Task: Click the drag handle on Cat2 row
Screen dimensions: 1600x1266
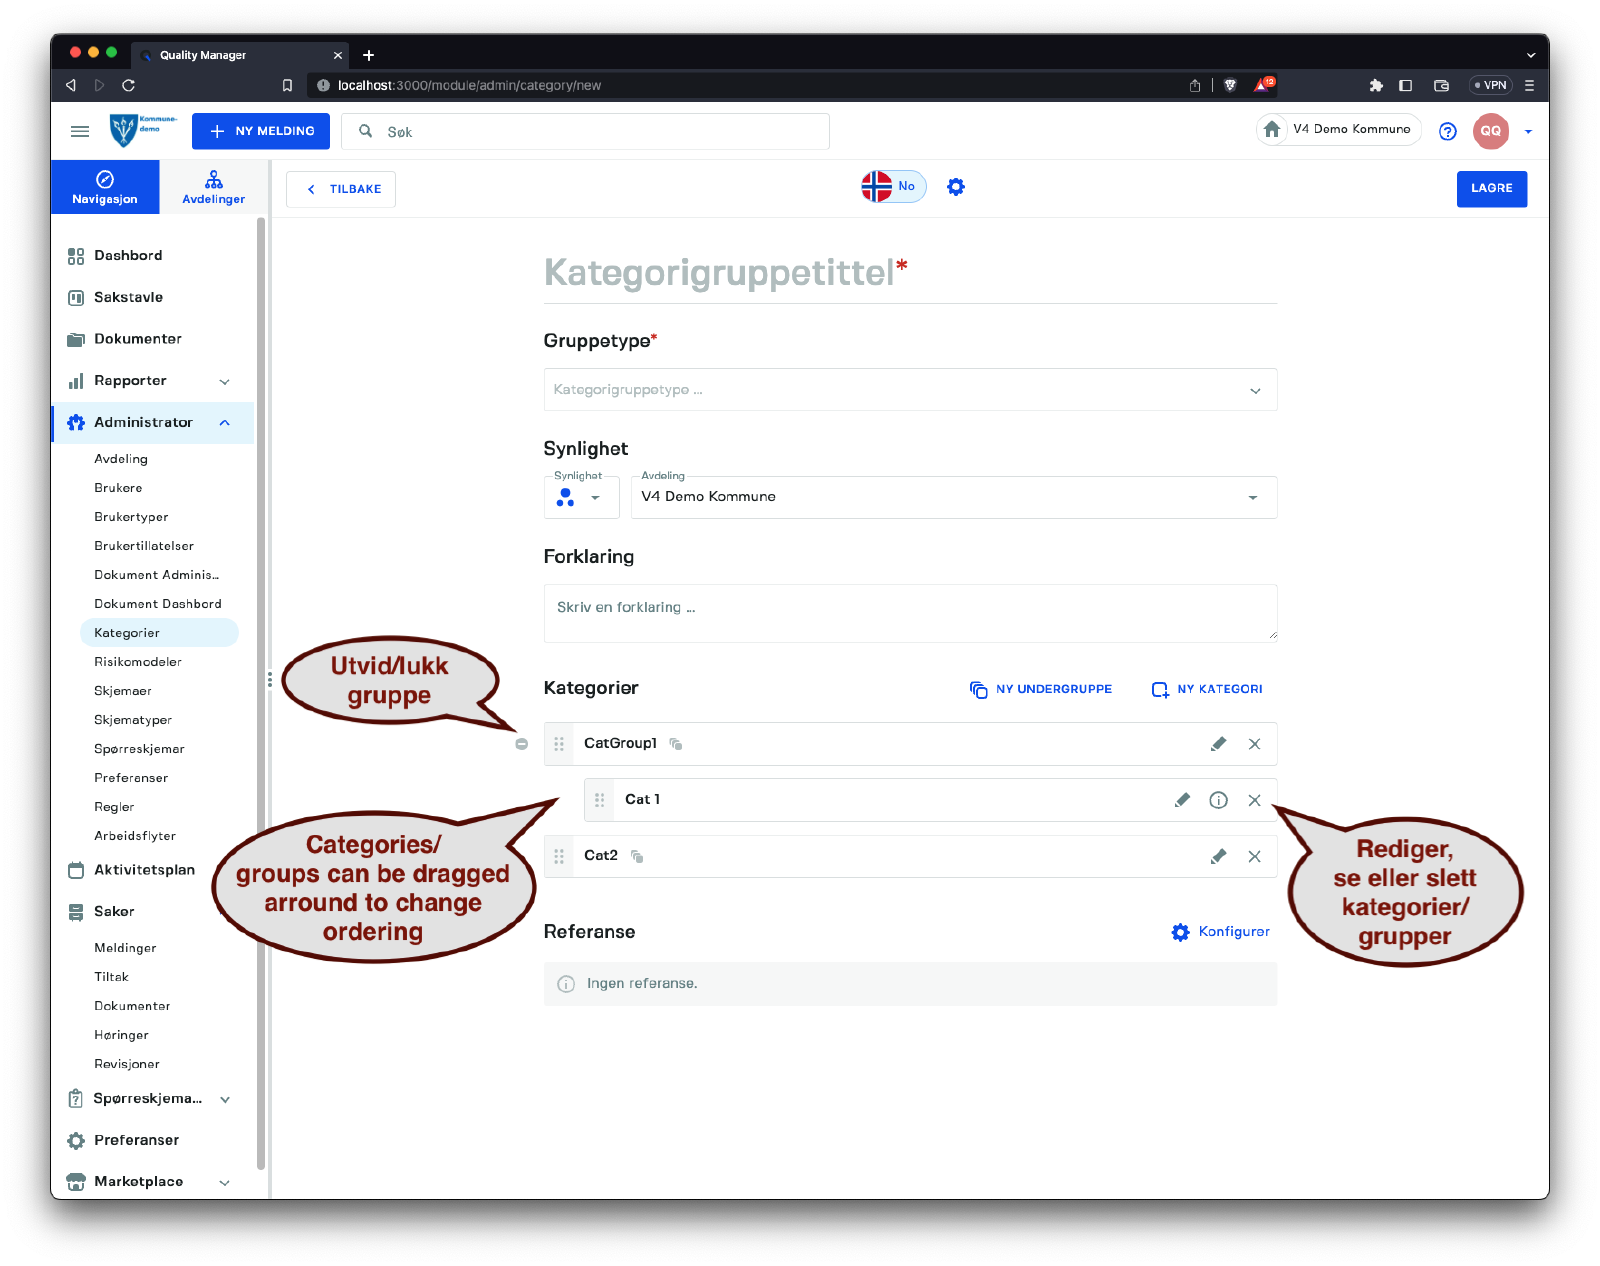Action: [559, 856]
